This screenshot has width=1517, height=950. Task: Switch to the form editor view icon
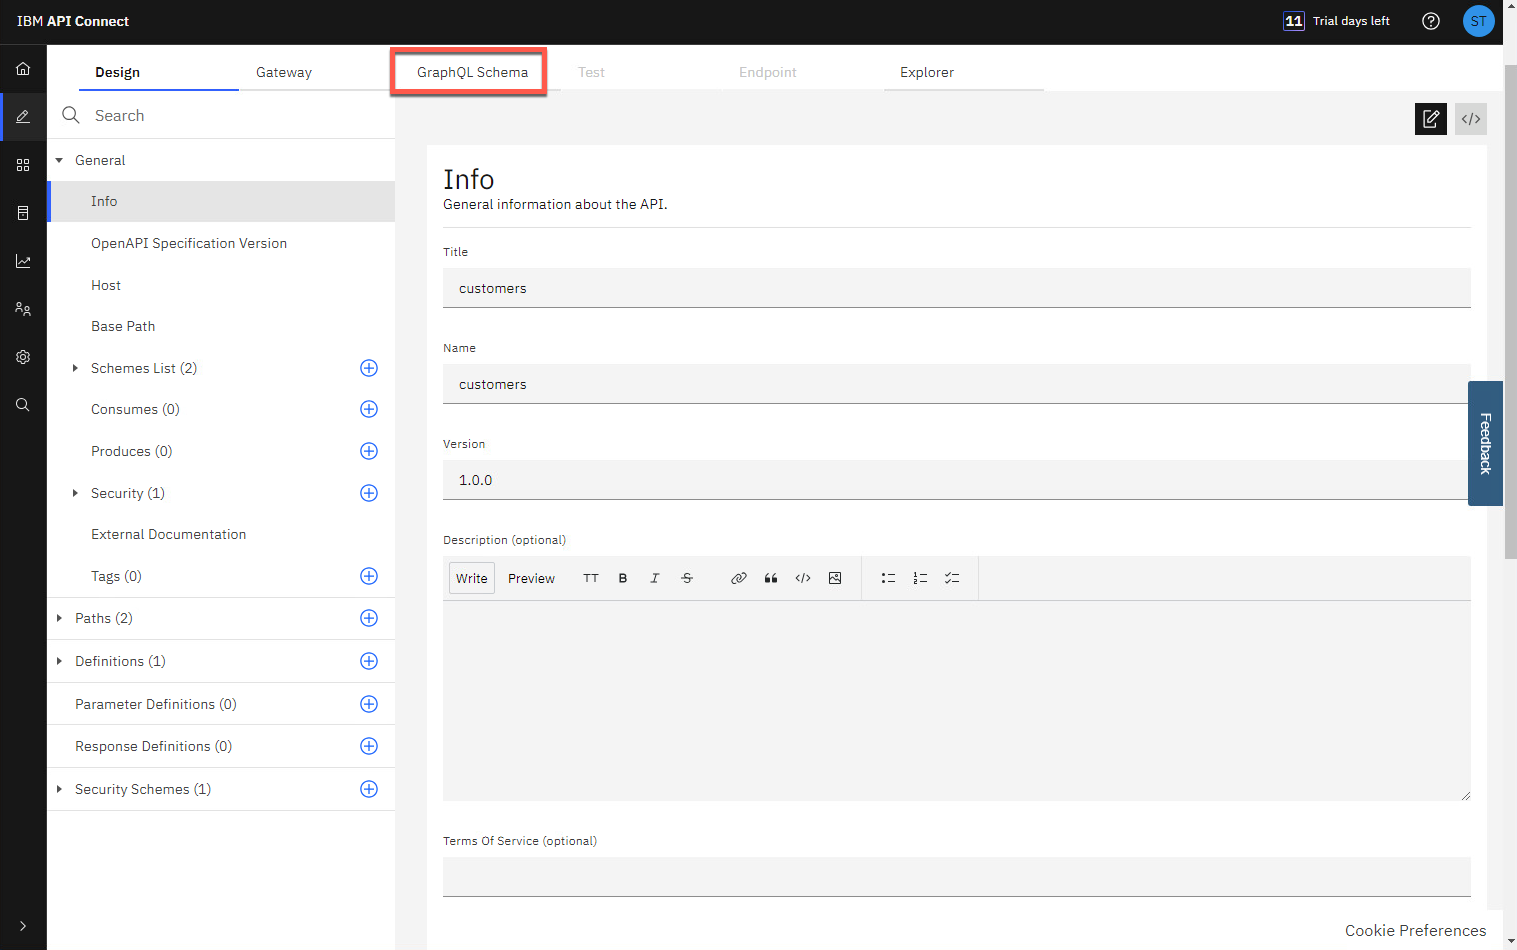[x=1430, y=119]
